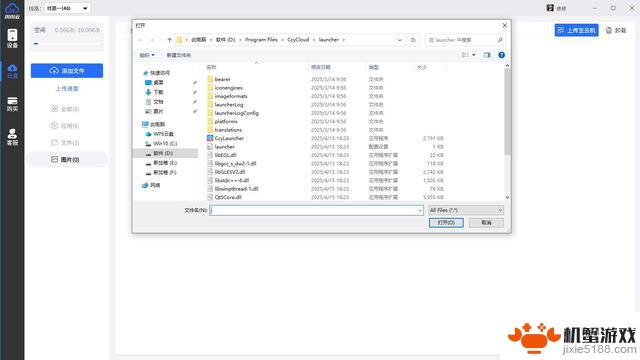Screen dimensions: 640x360
Task: Show the 文件 file category
Action: pyautogui.click(x=65, y=142)
